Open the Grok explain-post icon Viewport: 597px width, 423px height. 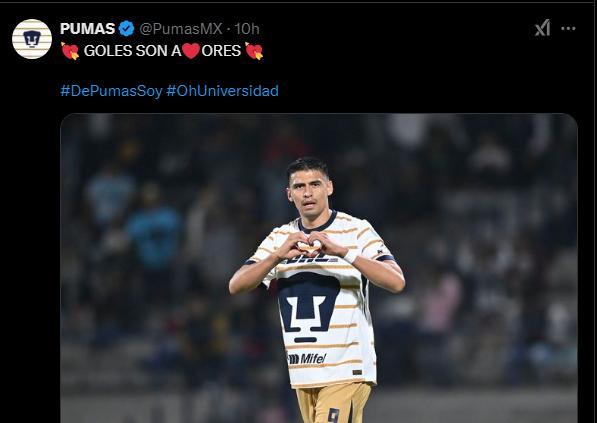click(x=543, y=28)
